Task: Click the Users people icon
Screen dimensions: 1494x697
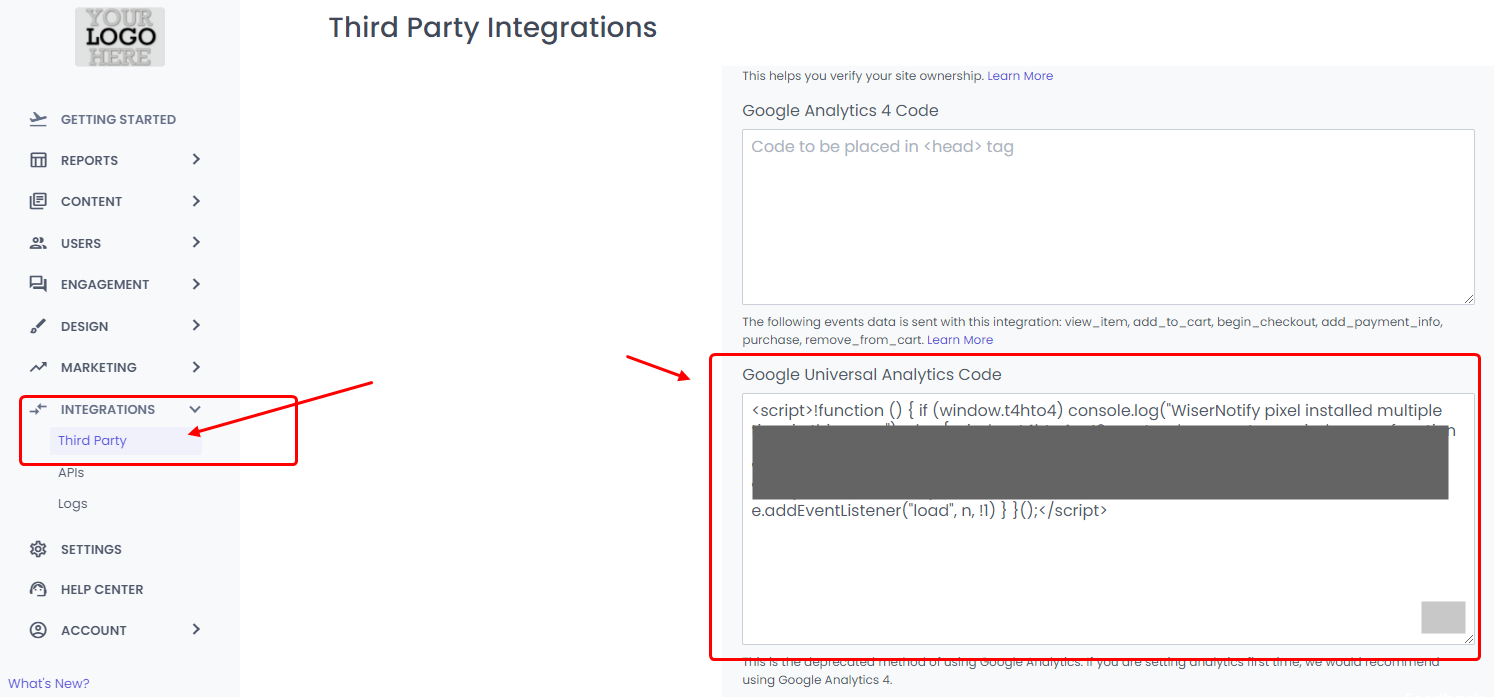Action: [38, 243]
